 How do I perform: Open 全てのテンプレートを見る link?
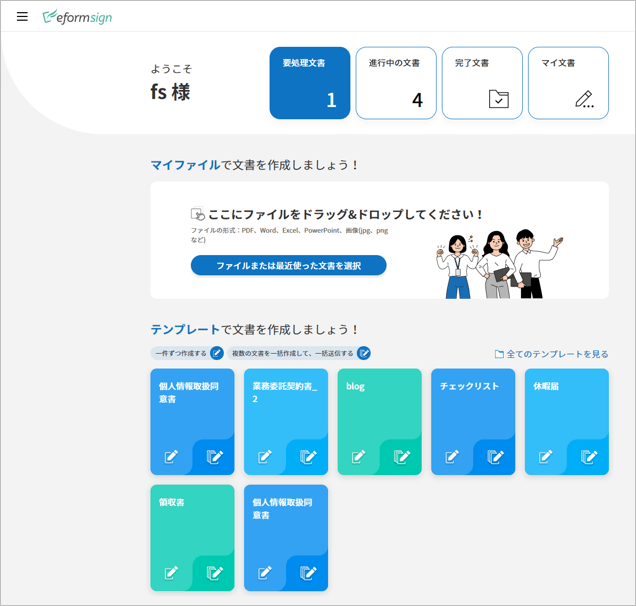(551, 354)
